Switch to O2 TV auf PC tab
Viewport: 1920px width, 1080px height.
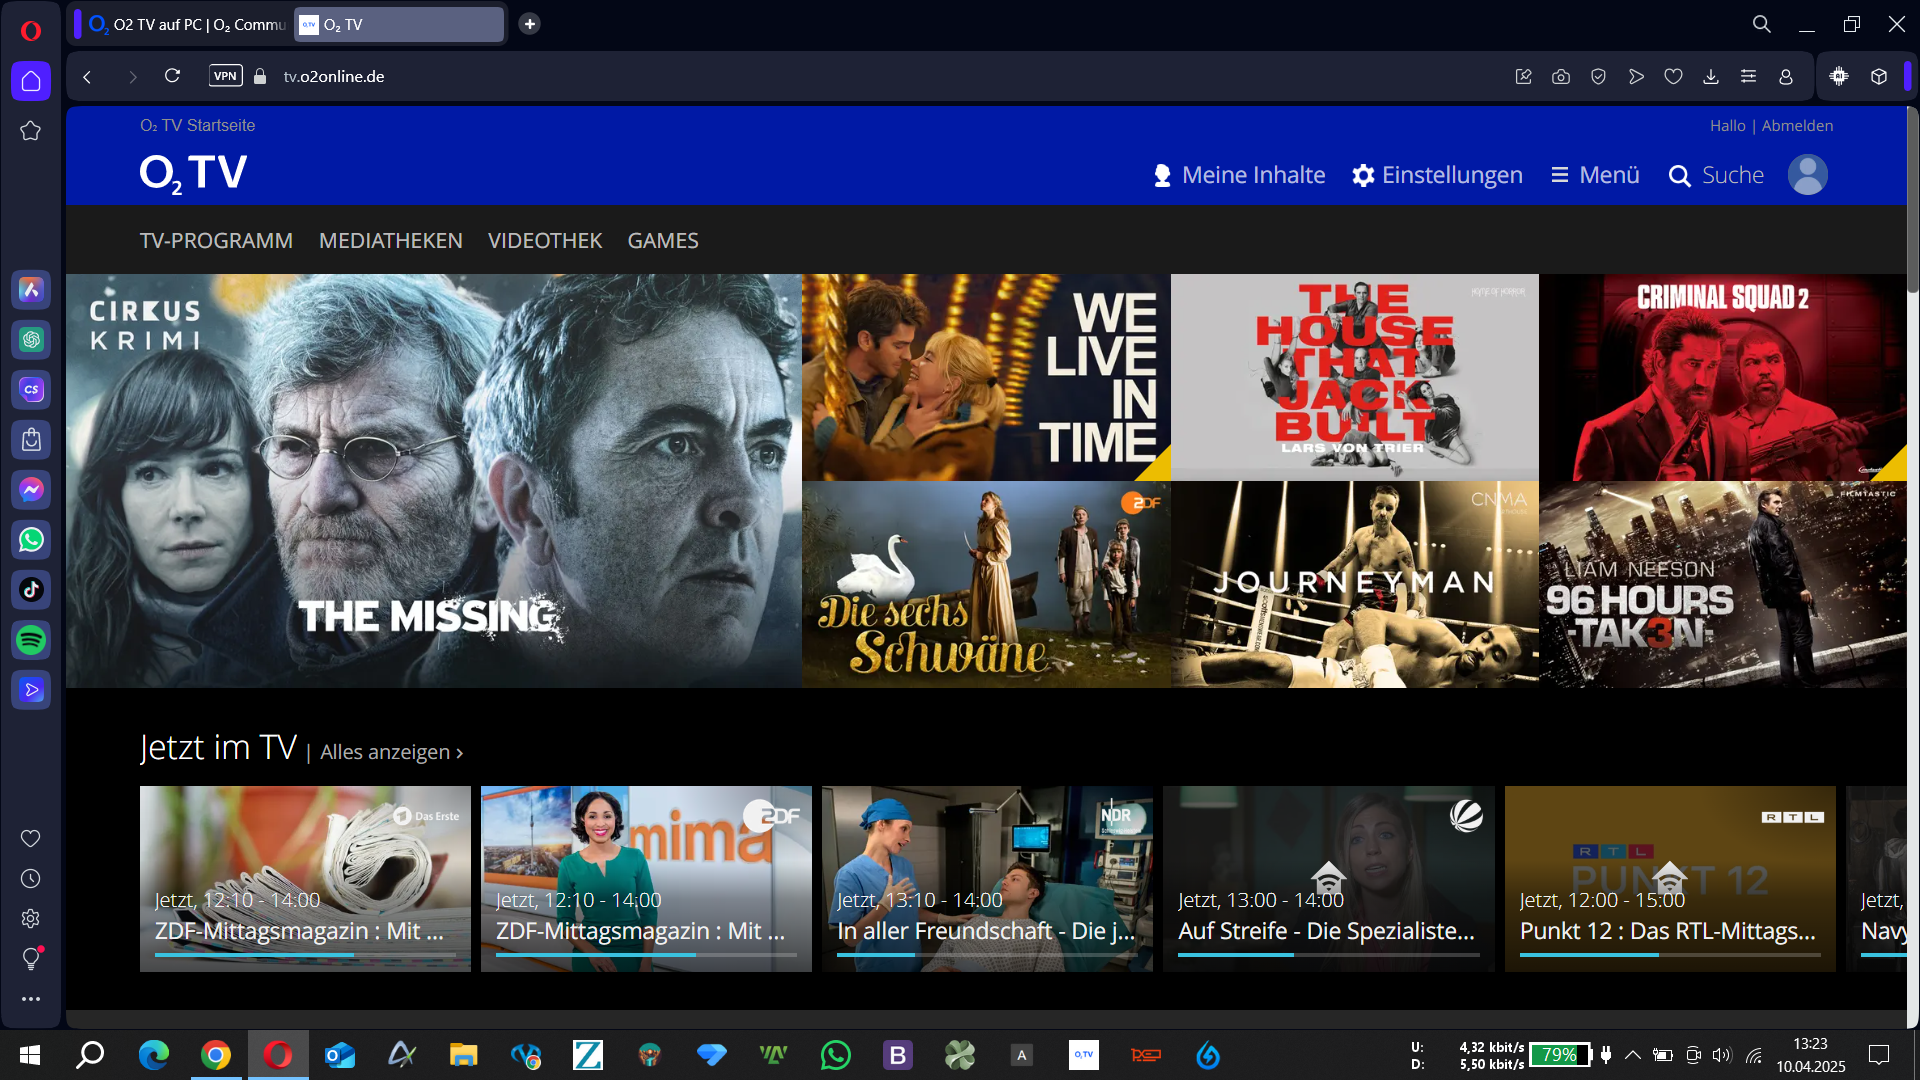click(186, 24)
